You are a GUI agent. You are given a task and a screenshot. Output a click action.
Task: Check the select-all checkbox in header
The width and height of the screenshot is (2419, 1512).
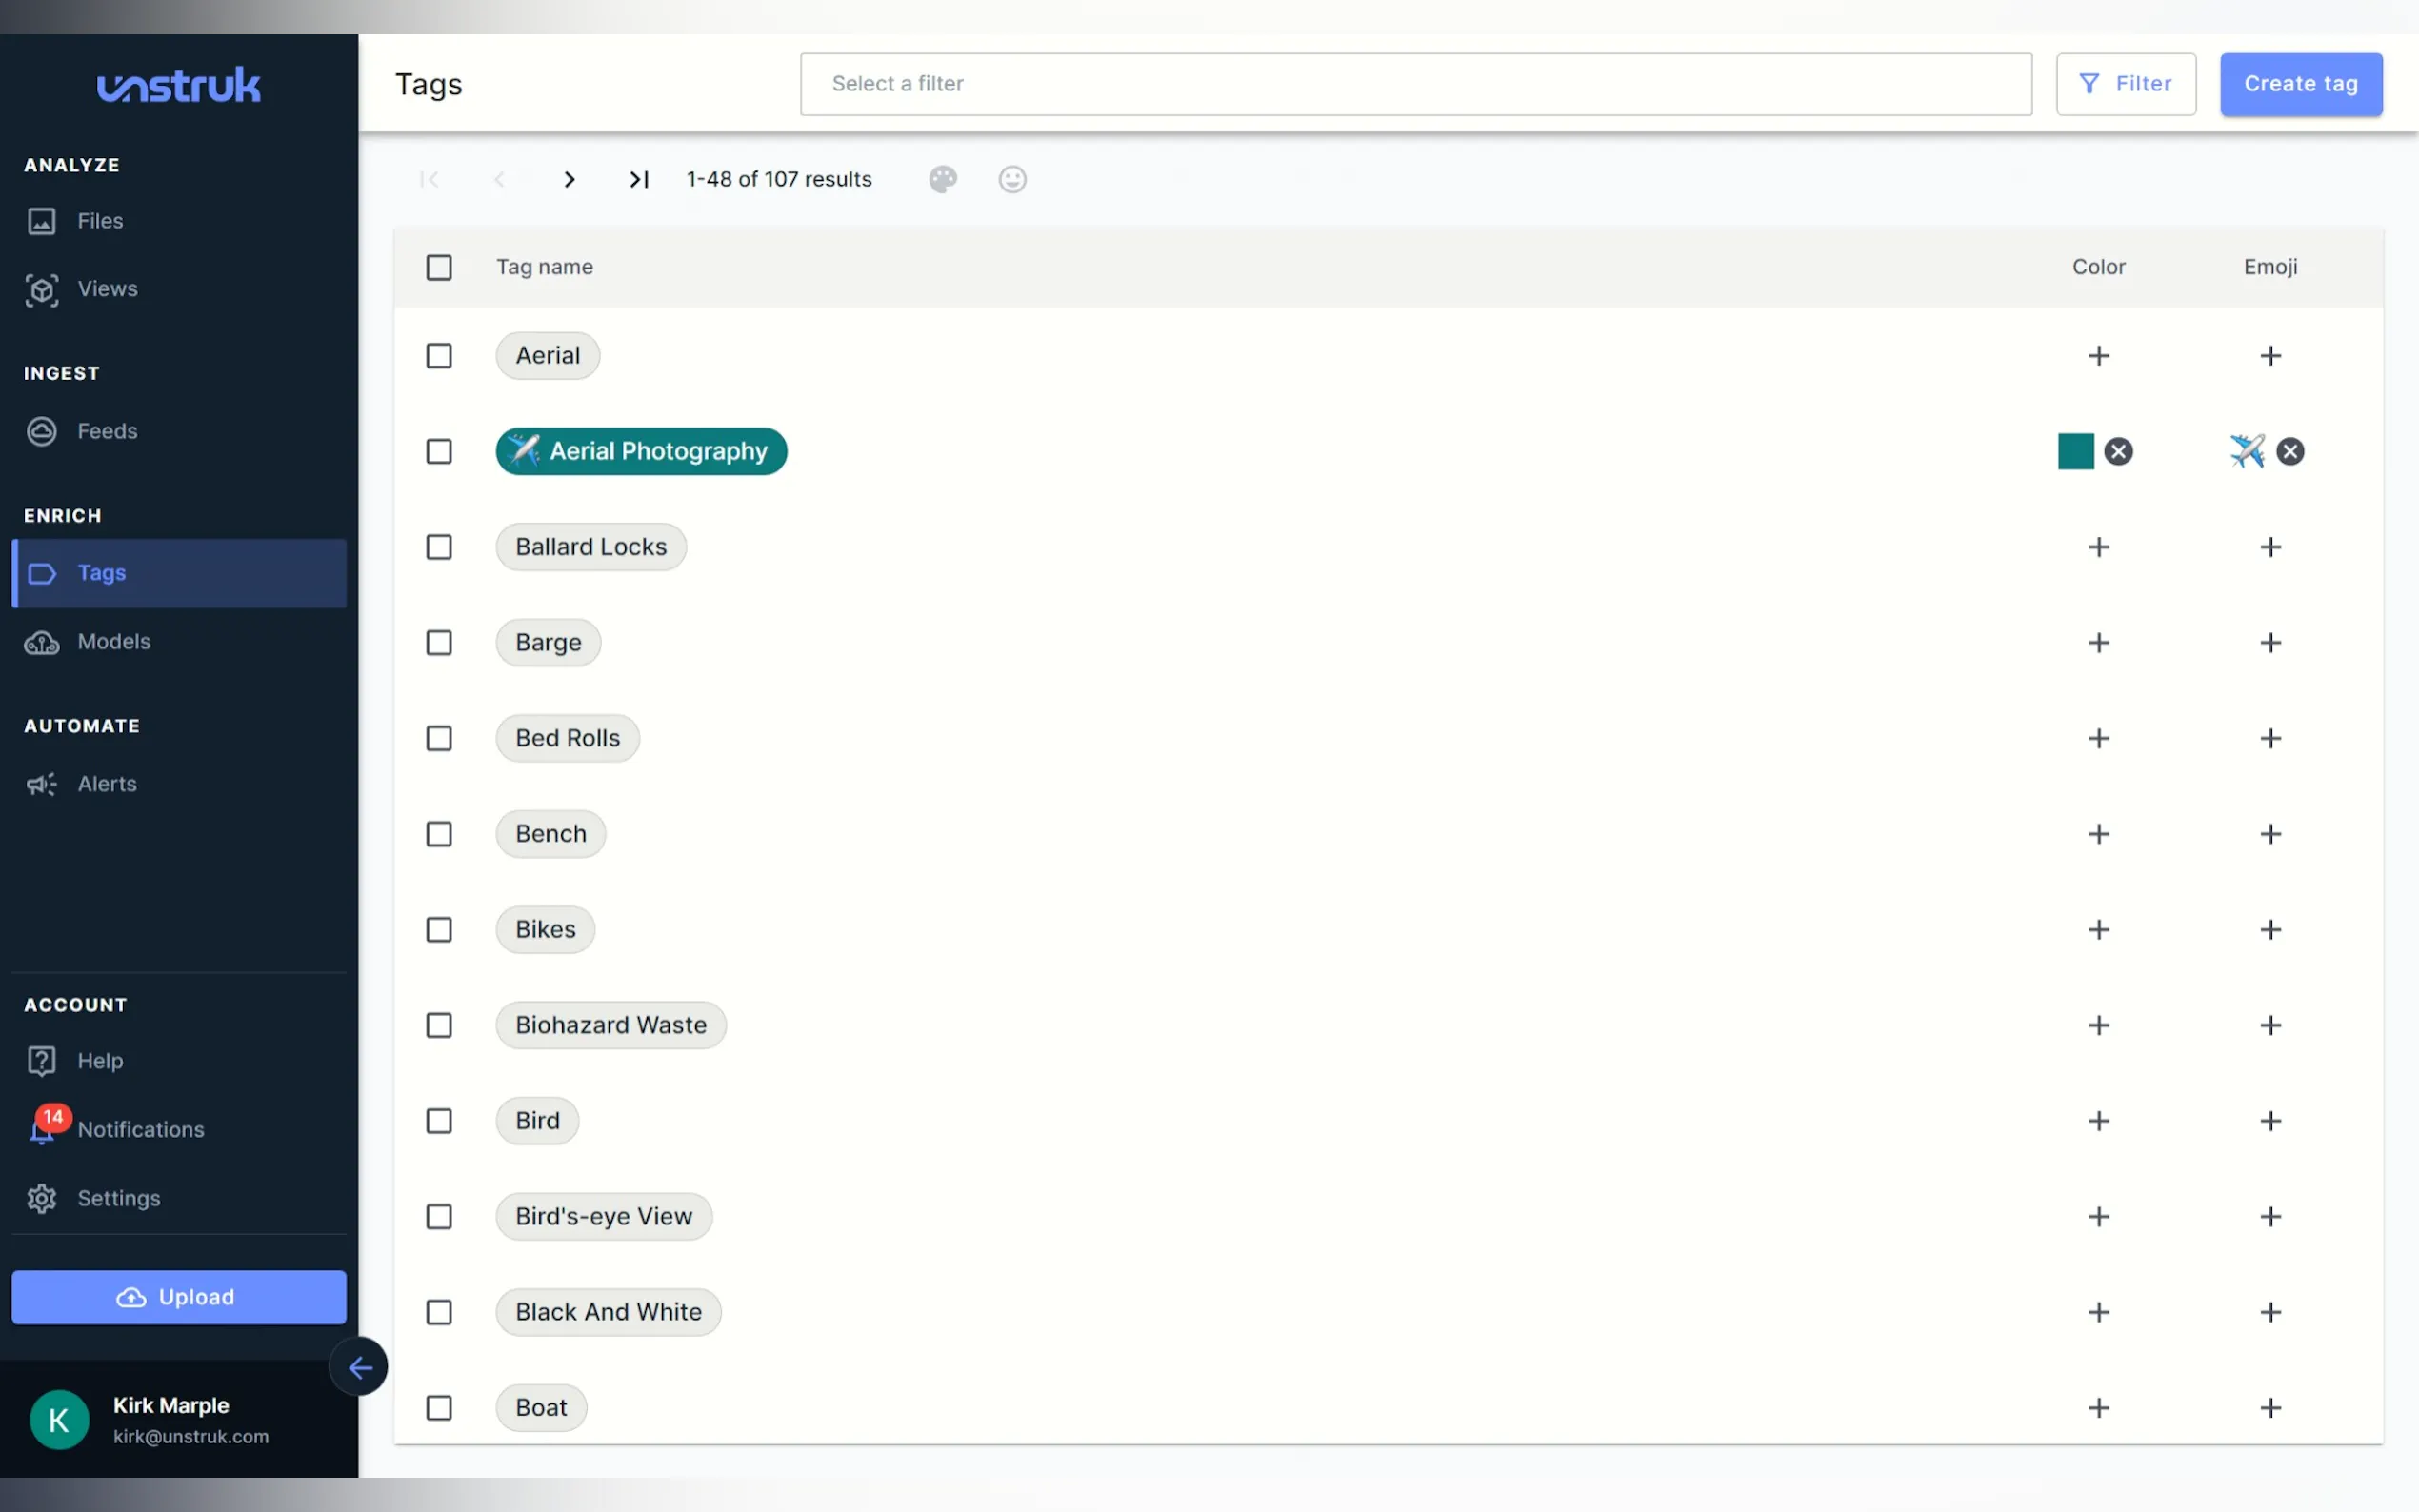[x=439, y=267]
